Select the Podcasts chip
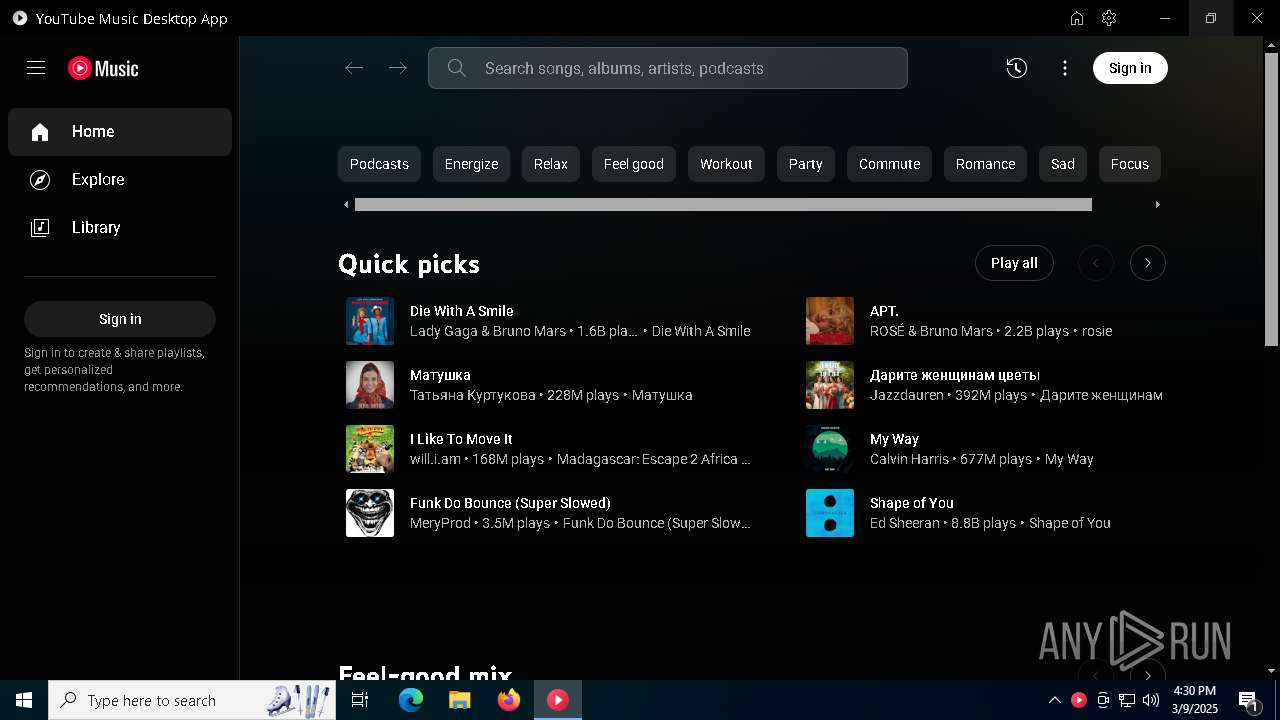 [x=379, y=164]
